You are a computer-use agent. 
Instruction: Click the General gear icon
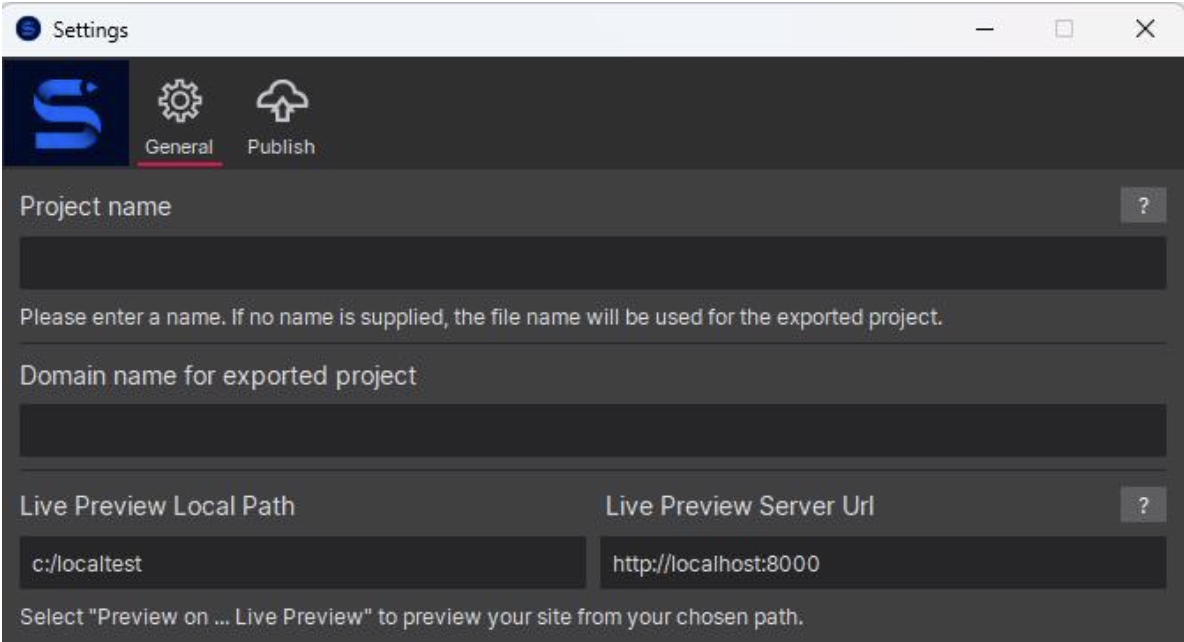coord(179,101)
